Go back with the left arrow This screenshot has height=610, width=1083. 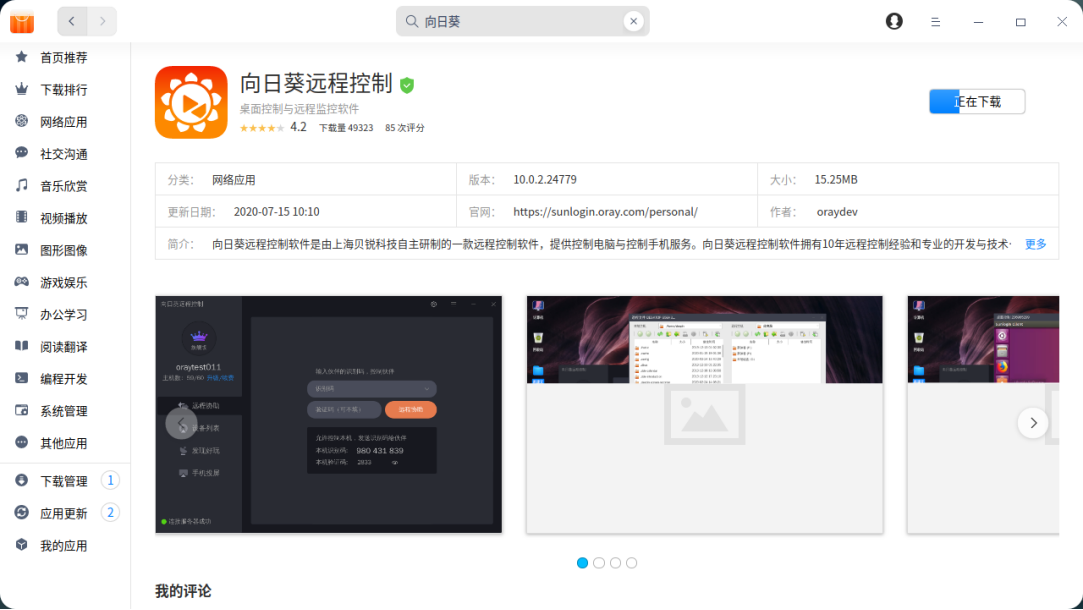click(x=72, y=21)
